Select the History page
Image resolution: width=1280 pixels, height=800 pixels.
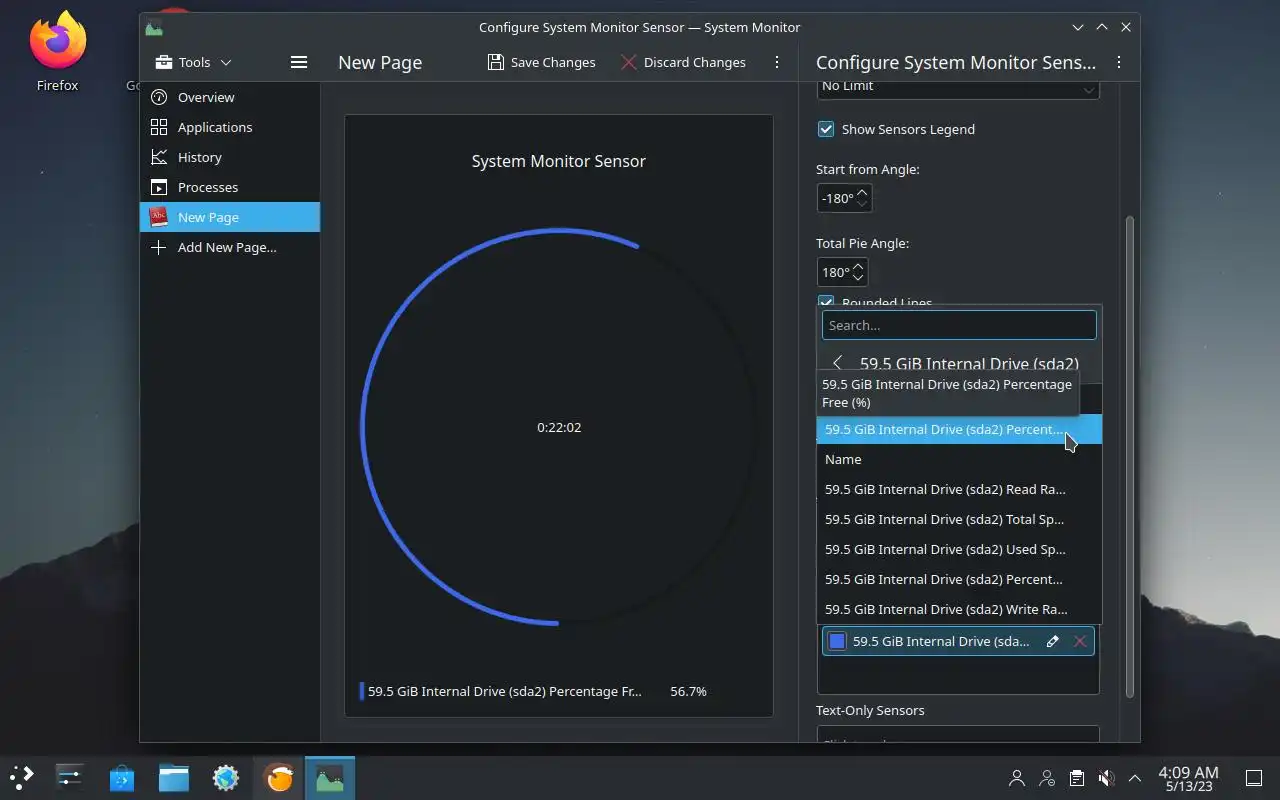point(230,157)
